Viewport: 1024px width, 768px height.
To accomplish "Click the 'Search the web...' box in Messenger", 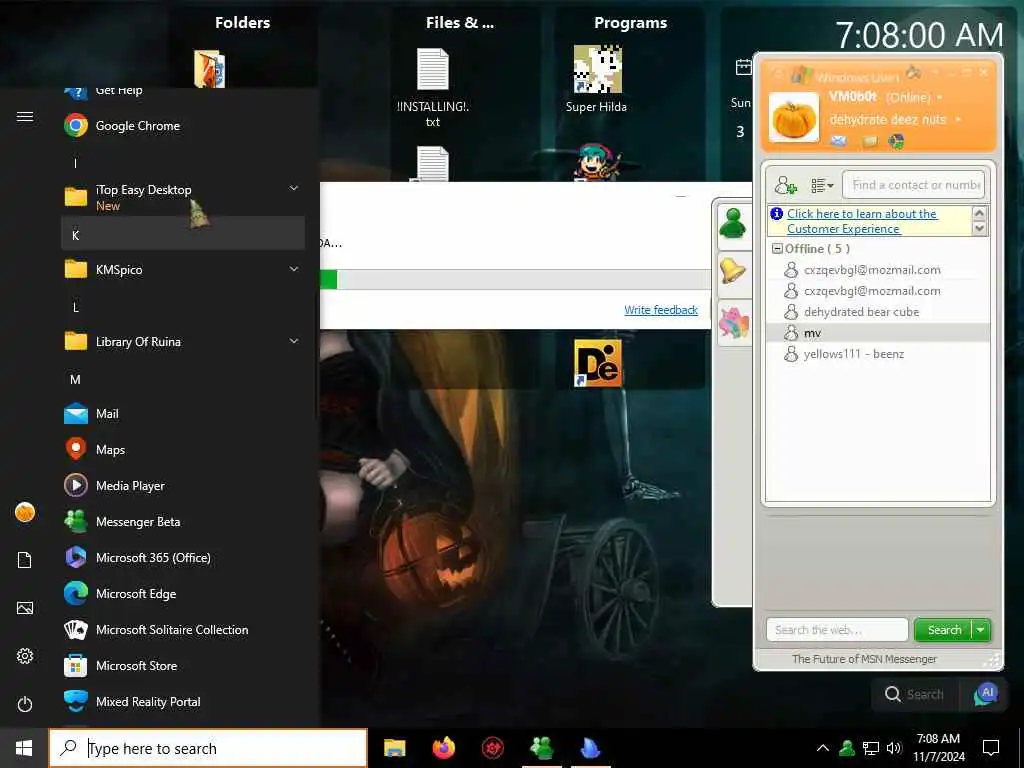I will (x=837, y=630).
